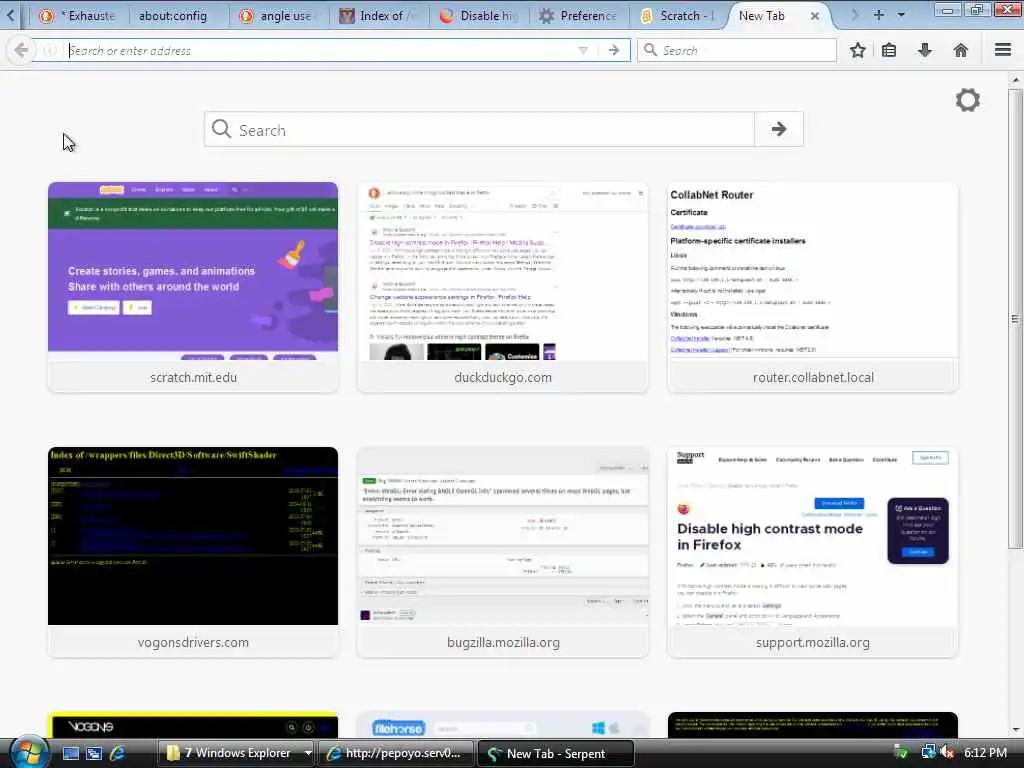
Task: Open the support.mozilla.org tile
Action: click(813, 552)
